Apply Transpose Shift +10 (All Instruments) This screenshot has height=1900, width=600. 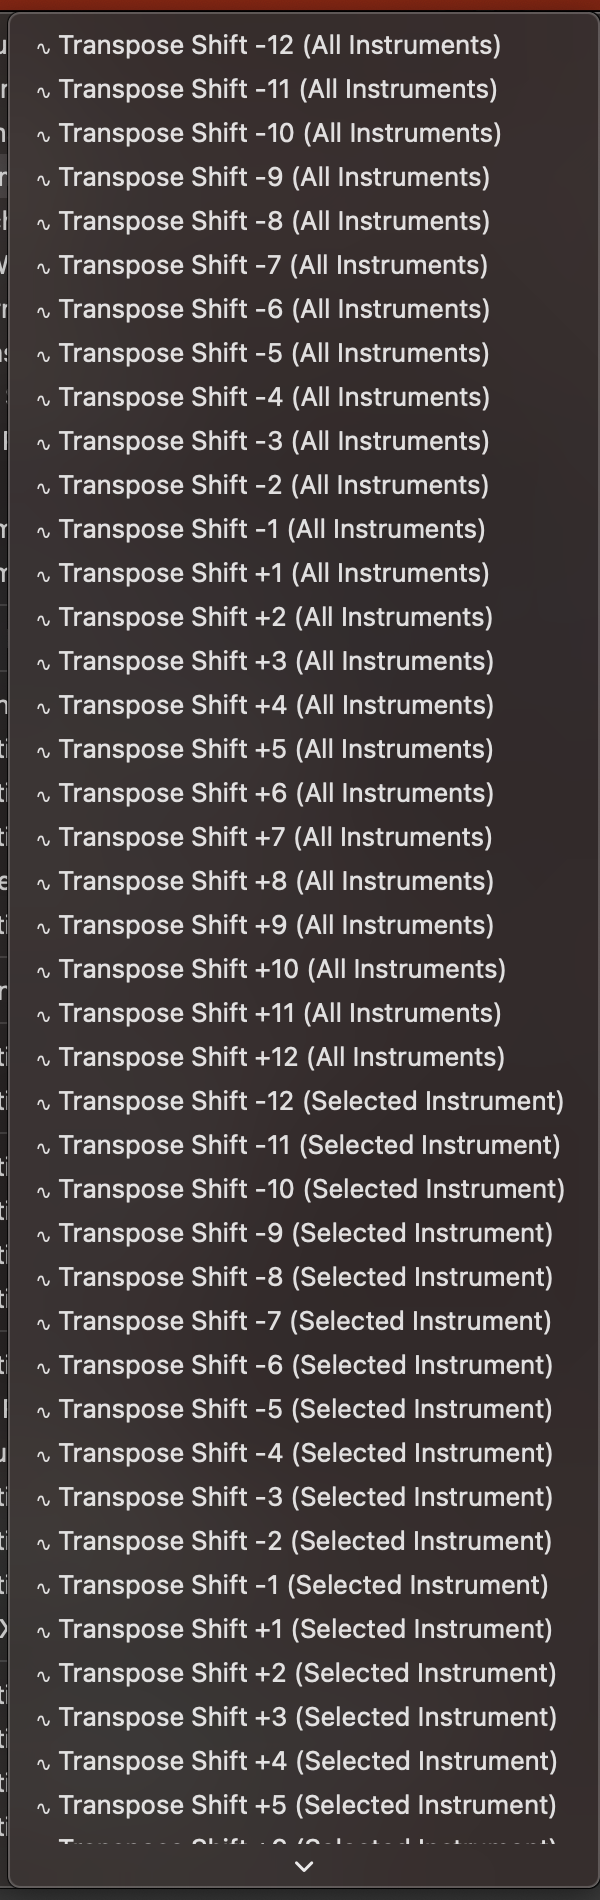click(281, 969)
